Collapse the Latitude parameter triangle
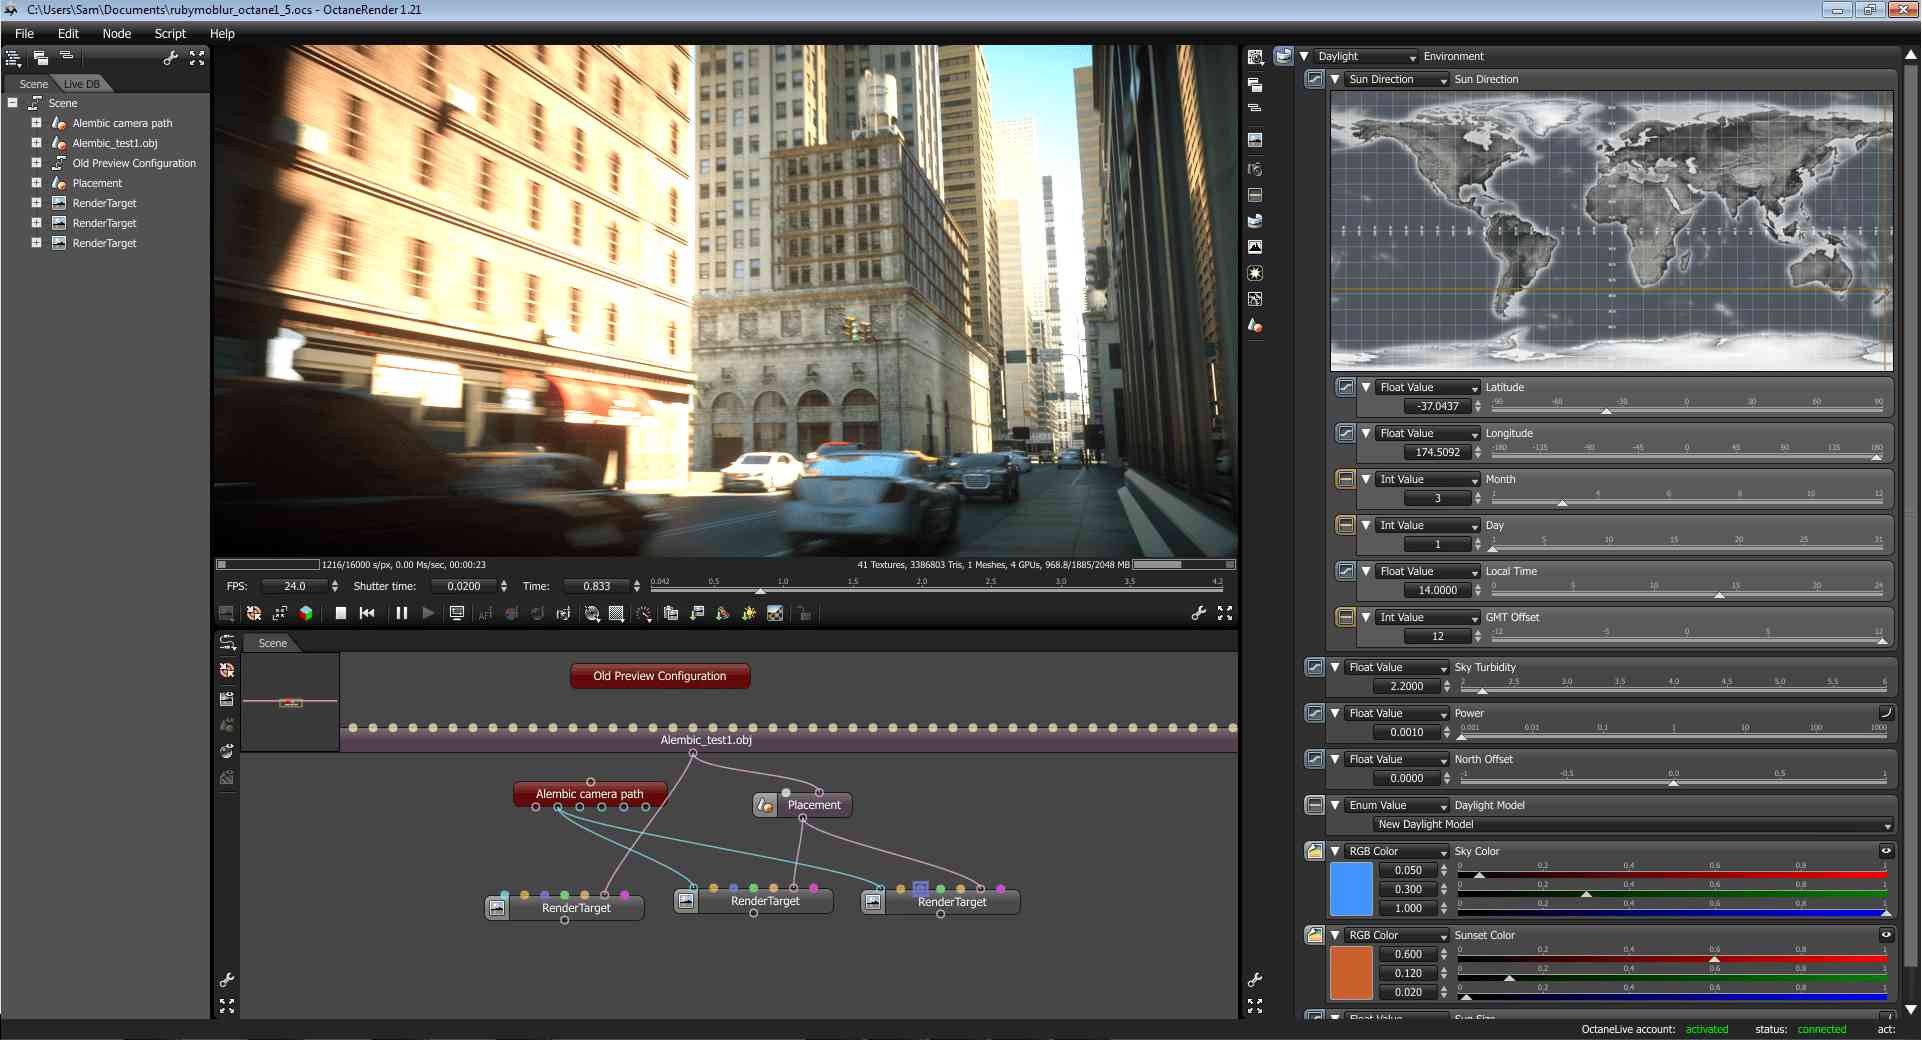This screenshot has width=1922, height=1040. pos(1366,387)
